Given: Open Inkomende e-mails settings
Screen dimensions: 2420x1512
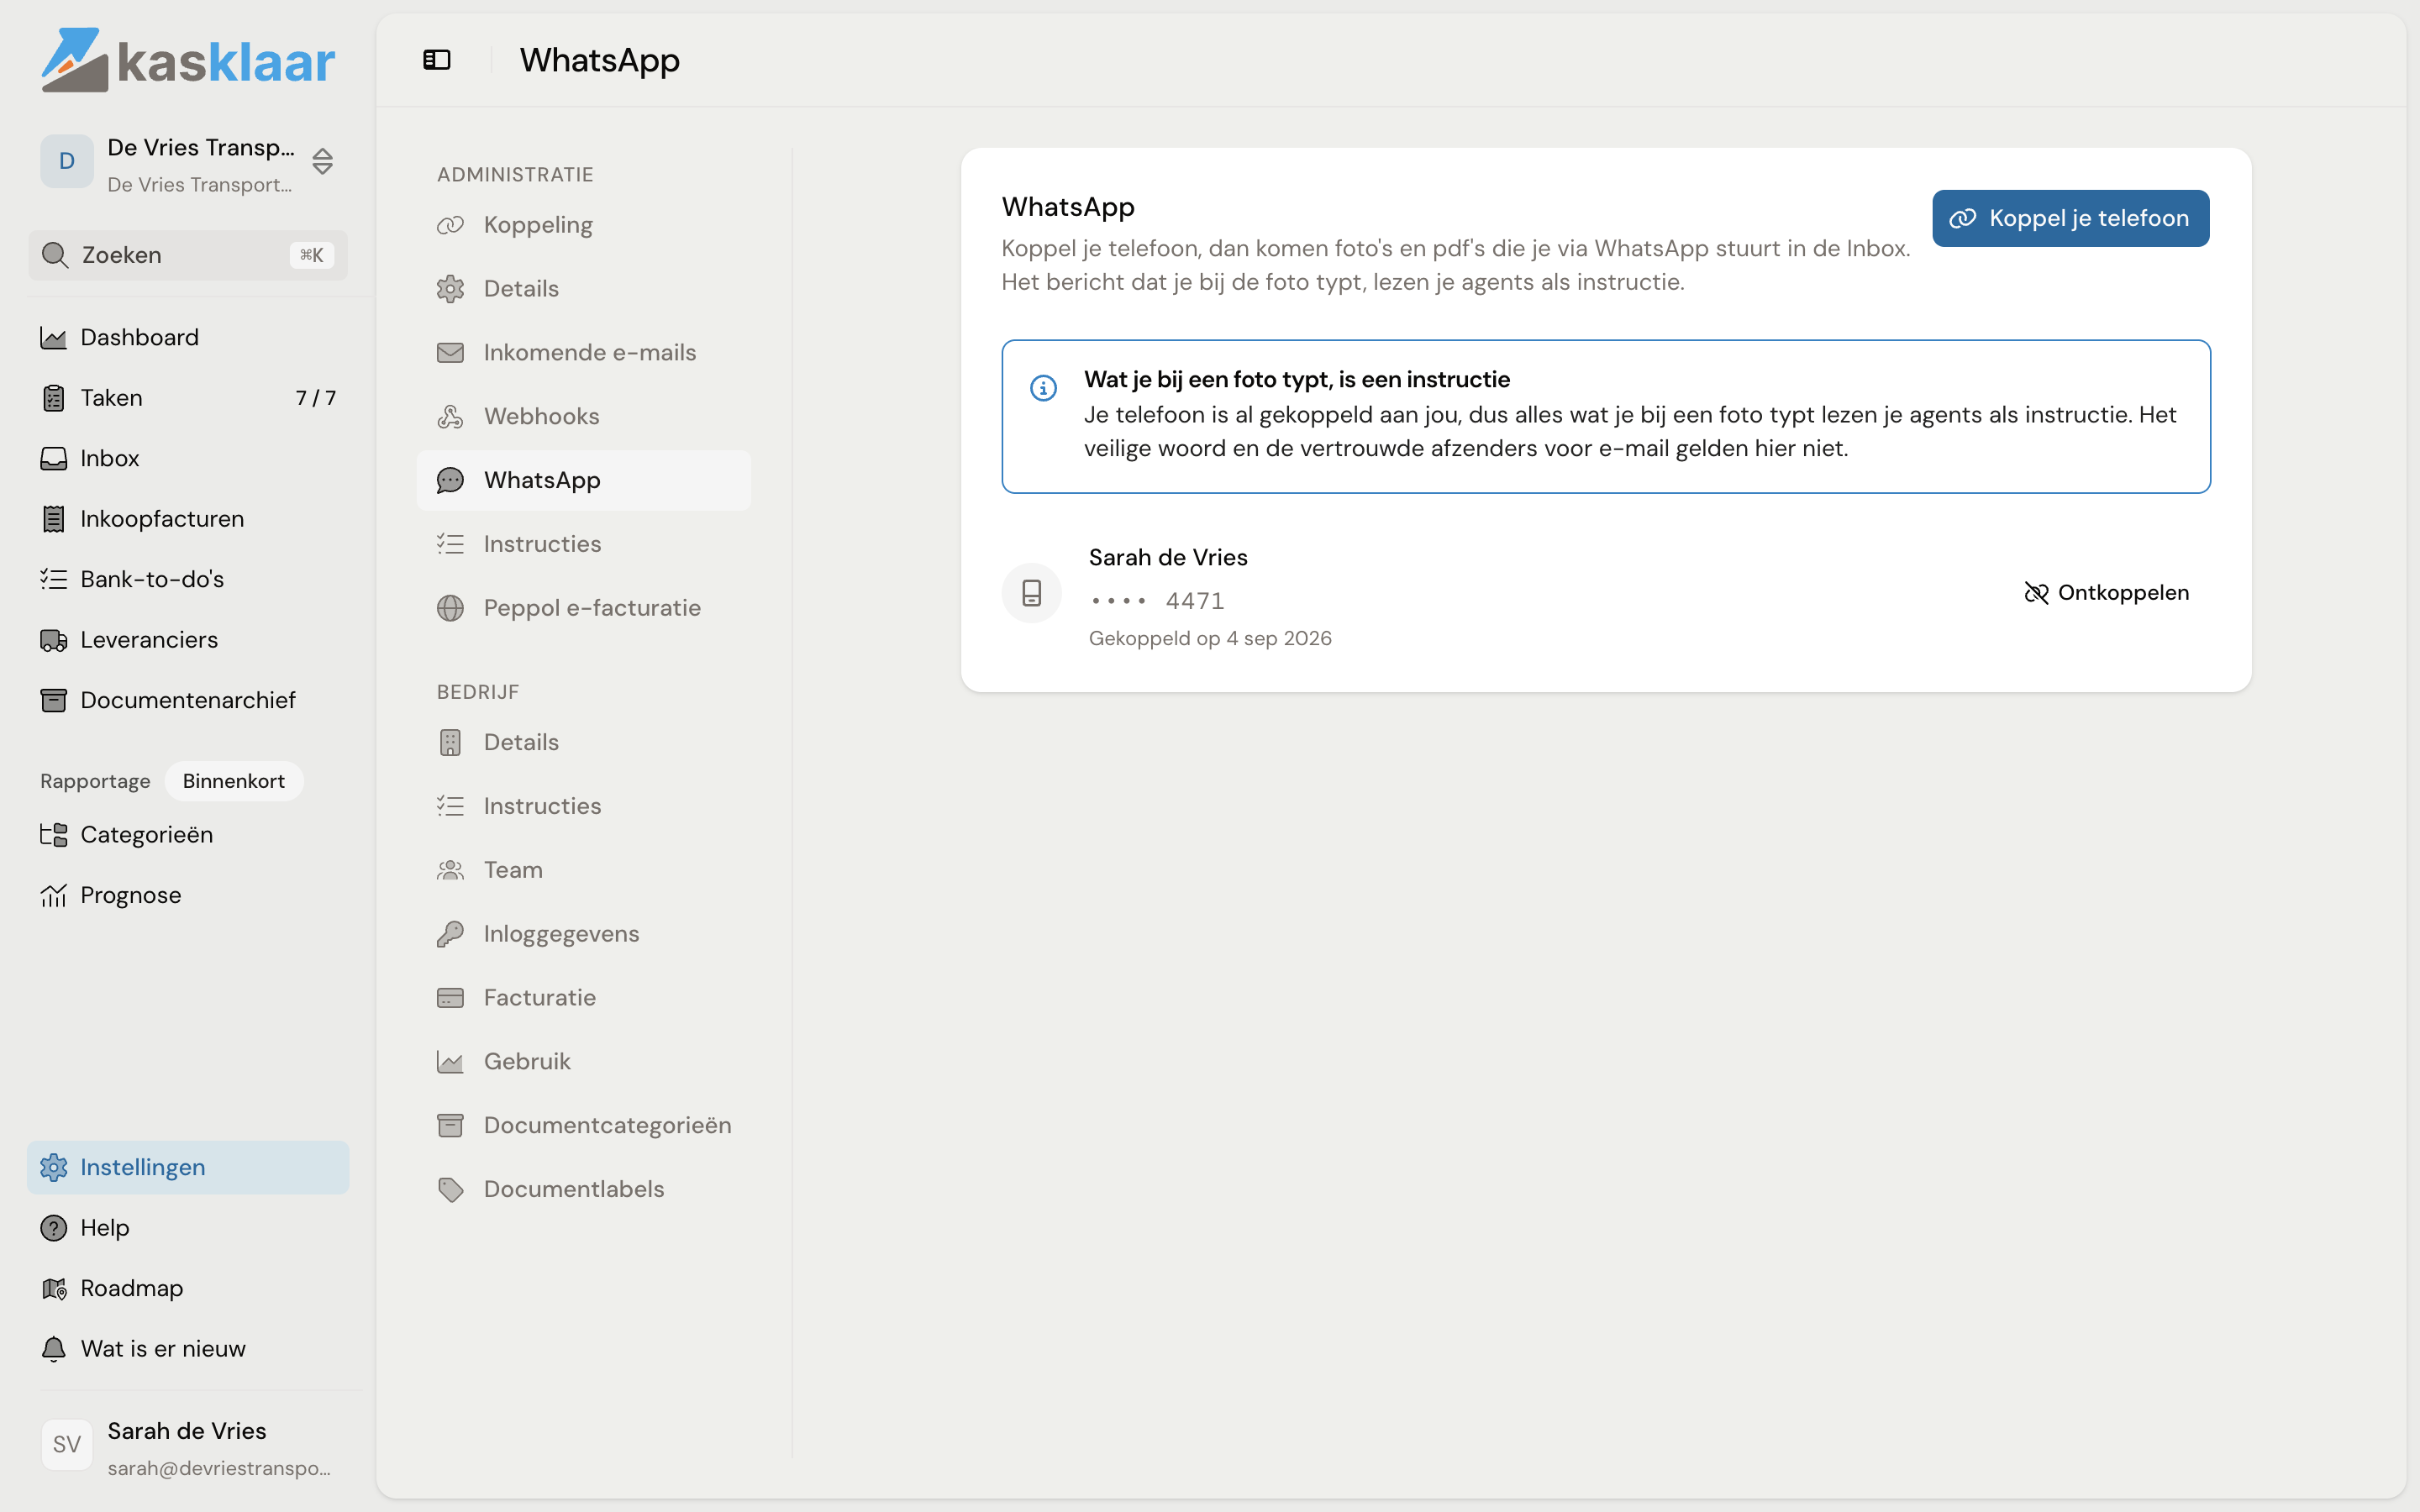Looking at the screenshot, I should [x=584, y=353].
